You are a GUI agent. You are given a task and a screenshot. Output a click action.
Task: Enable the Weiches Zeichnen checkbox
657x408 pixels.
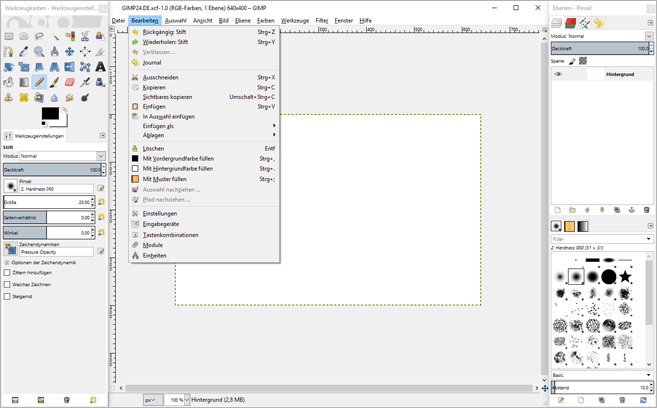point(7,284)
